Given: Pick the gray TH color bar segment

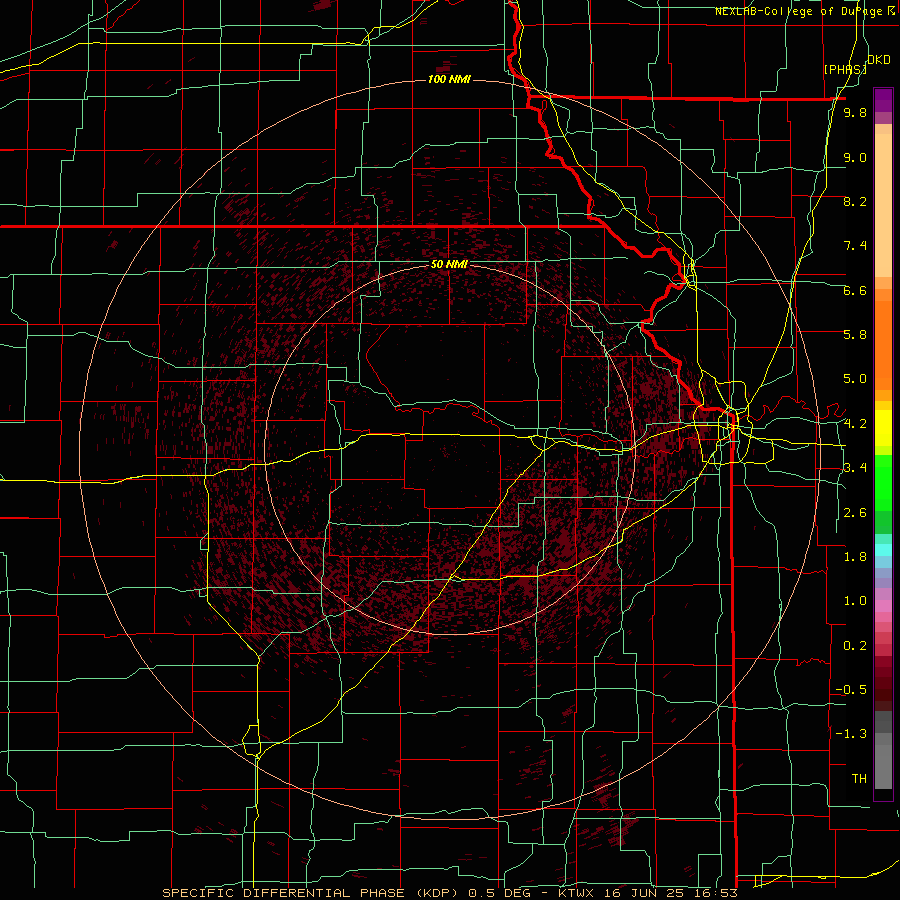Looking at the screenshot, I should pyautogui.click(x=883, y=766).
